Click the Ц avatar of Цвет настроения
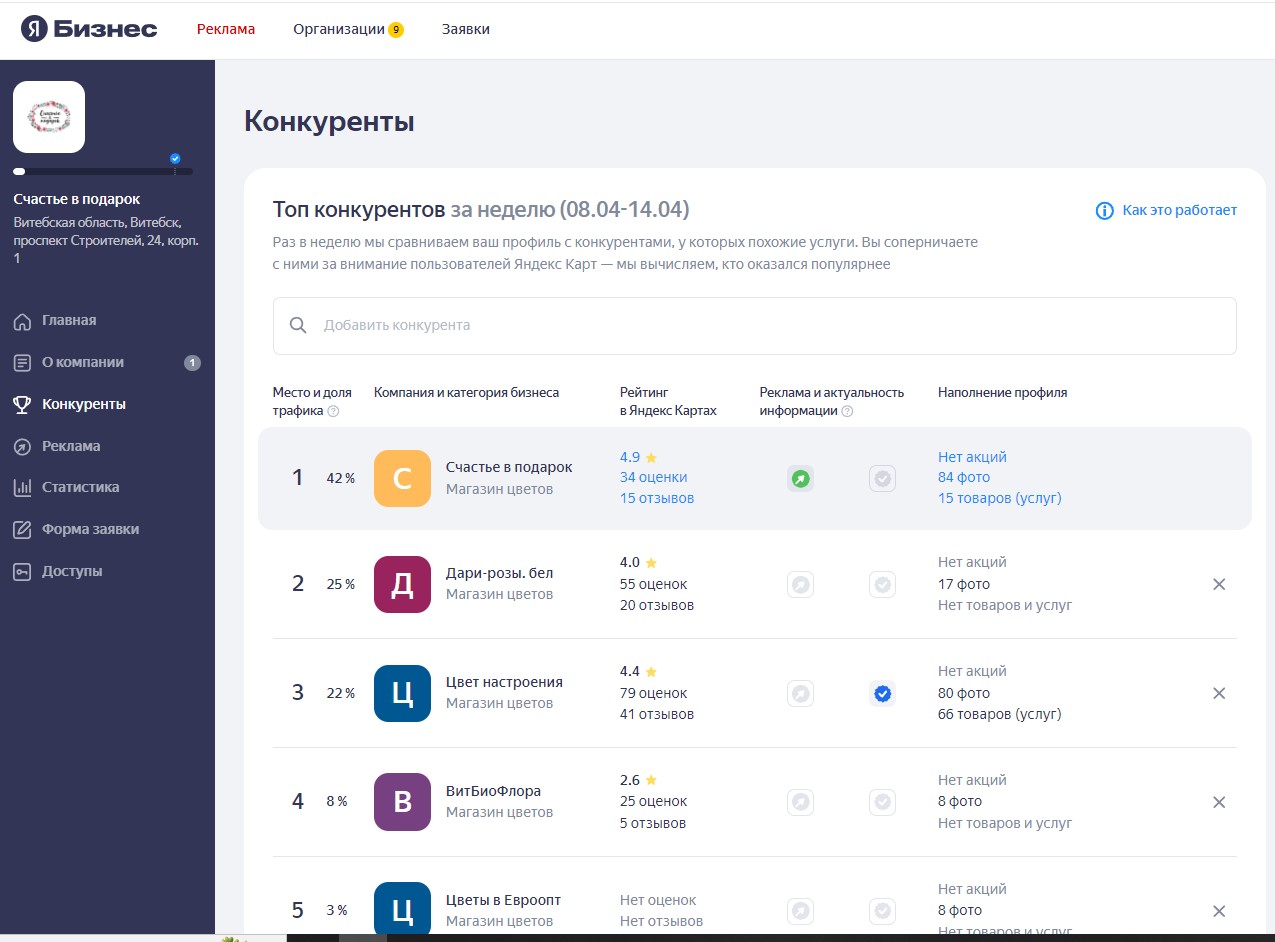 point(402,693)
